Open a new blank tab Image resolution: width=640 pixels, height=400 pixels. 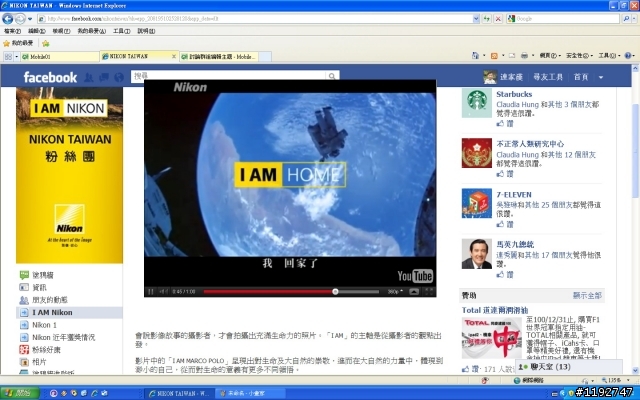pos(265,57)
